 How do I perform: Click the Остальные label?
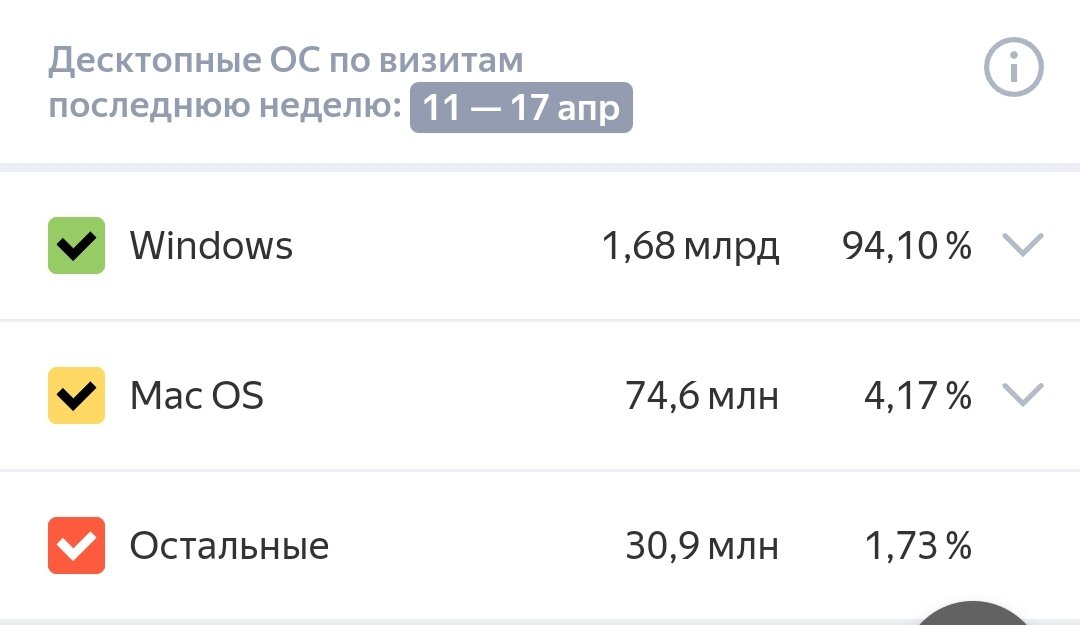tap(229, 546)
